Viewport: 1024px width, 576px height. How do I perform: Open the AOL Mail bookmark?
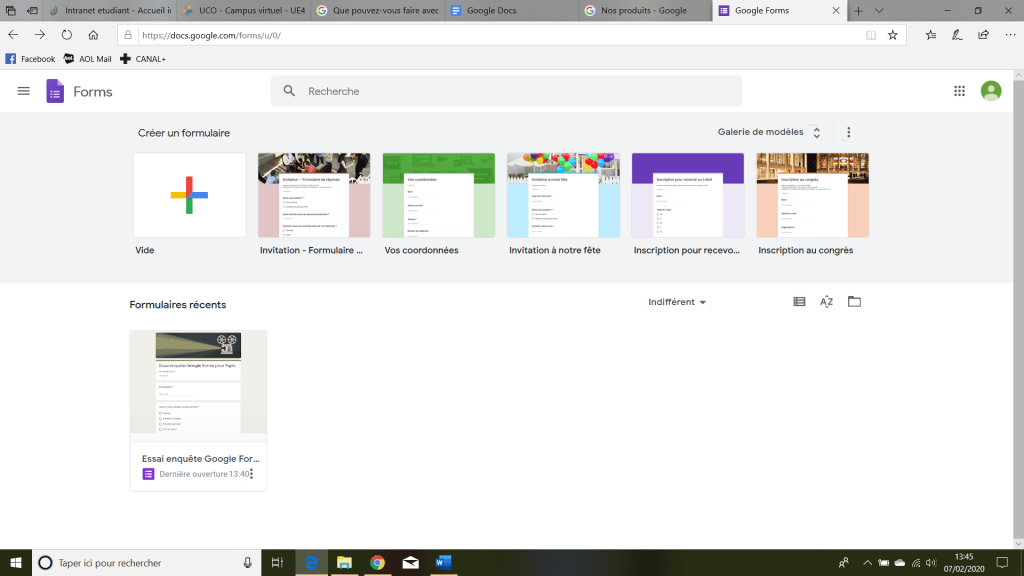(87, 59)
